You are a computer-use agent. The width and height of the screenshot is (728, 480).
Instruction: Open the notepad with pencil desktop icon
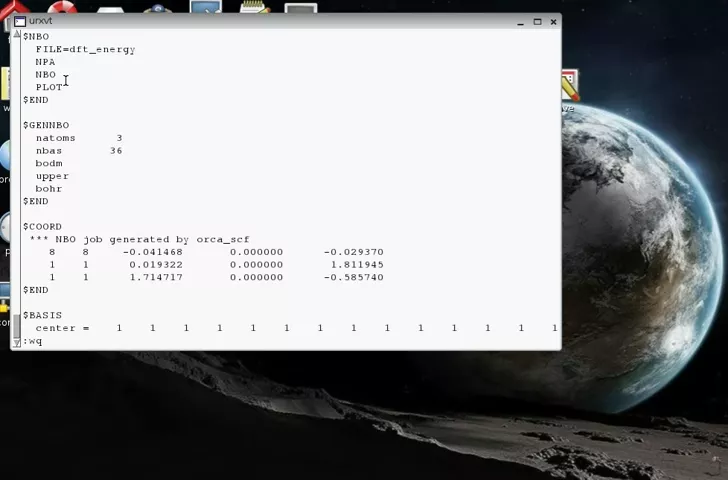(x=254, y=7)
